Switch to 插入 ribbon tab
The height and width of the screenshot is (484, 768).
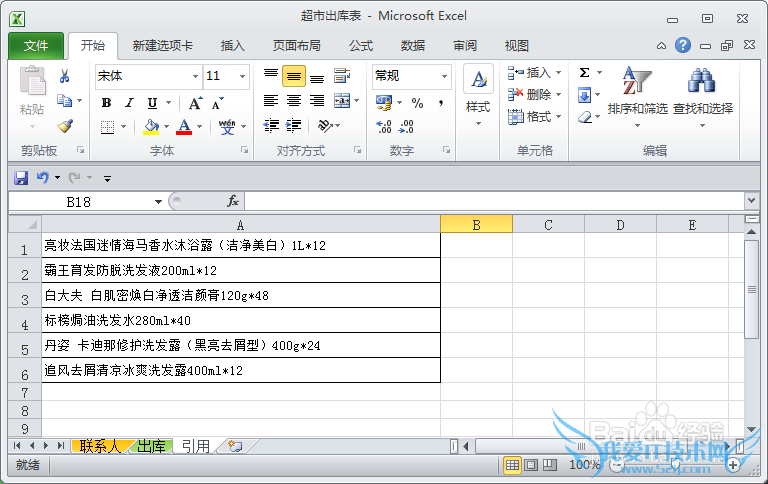click(232, 46)
